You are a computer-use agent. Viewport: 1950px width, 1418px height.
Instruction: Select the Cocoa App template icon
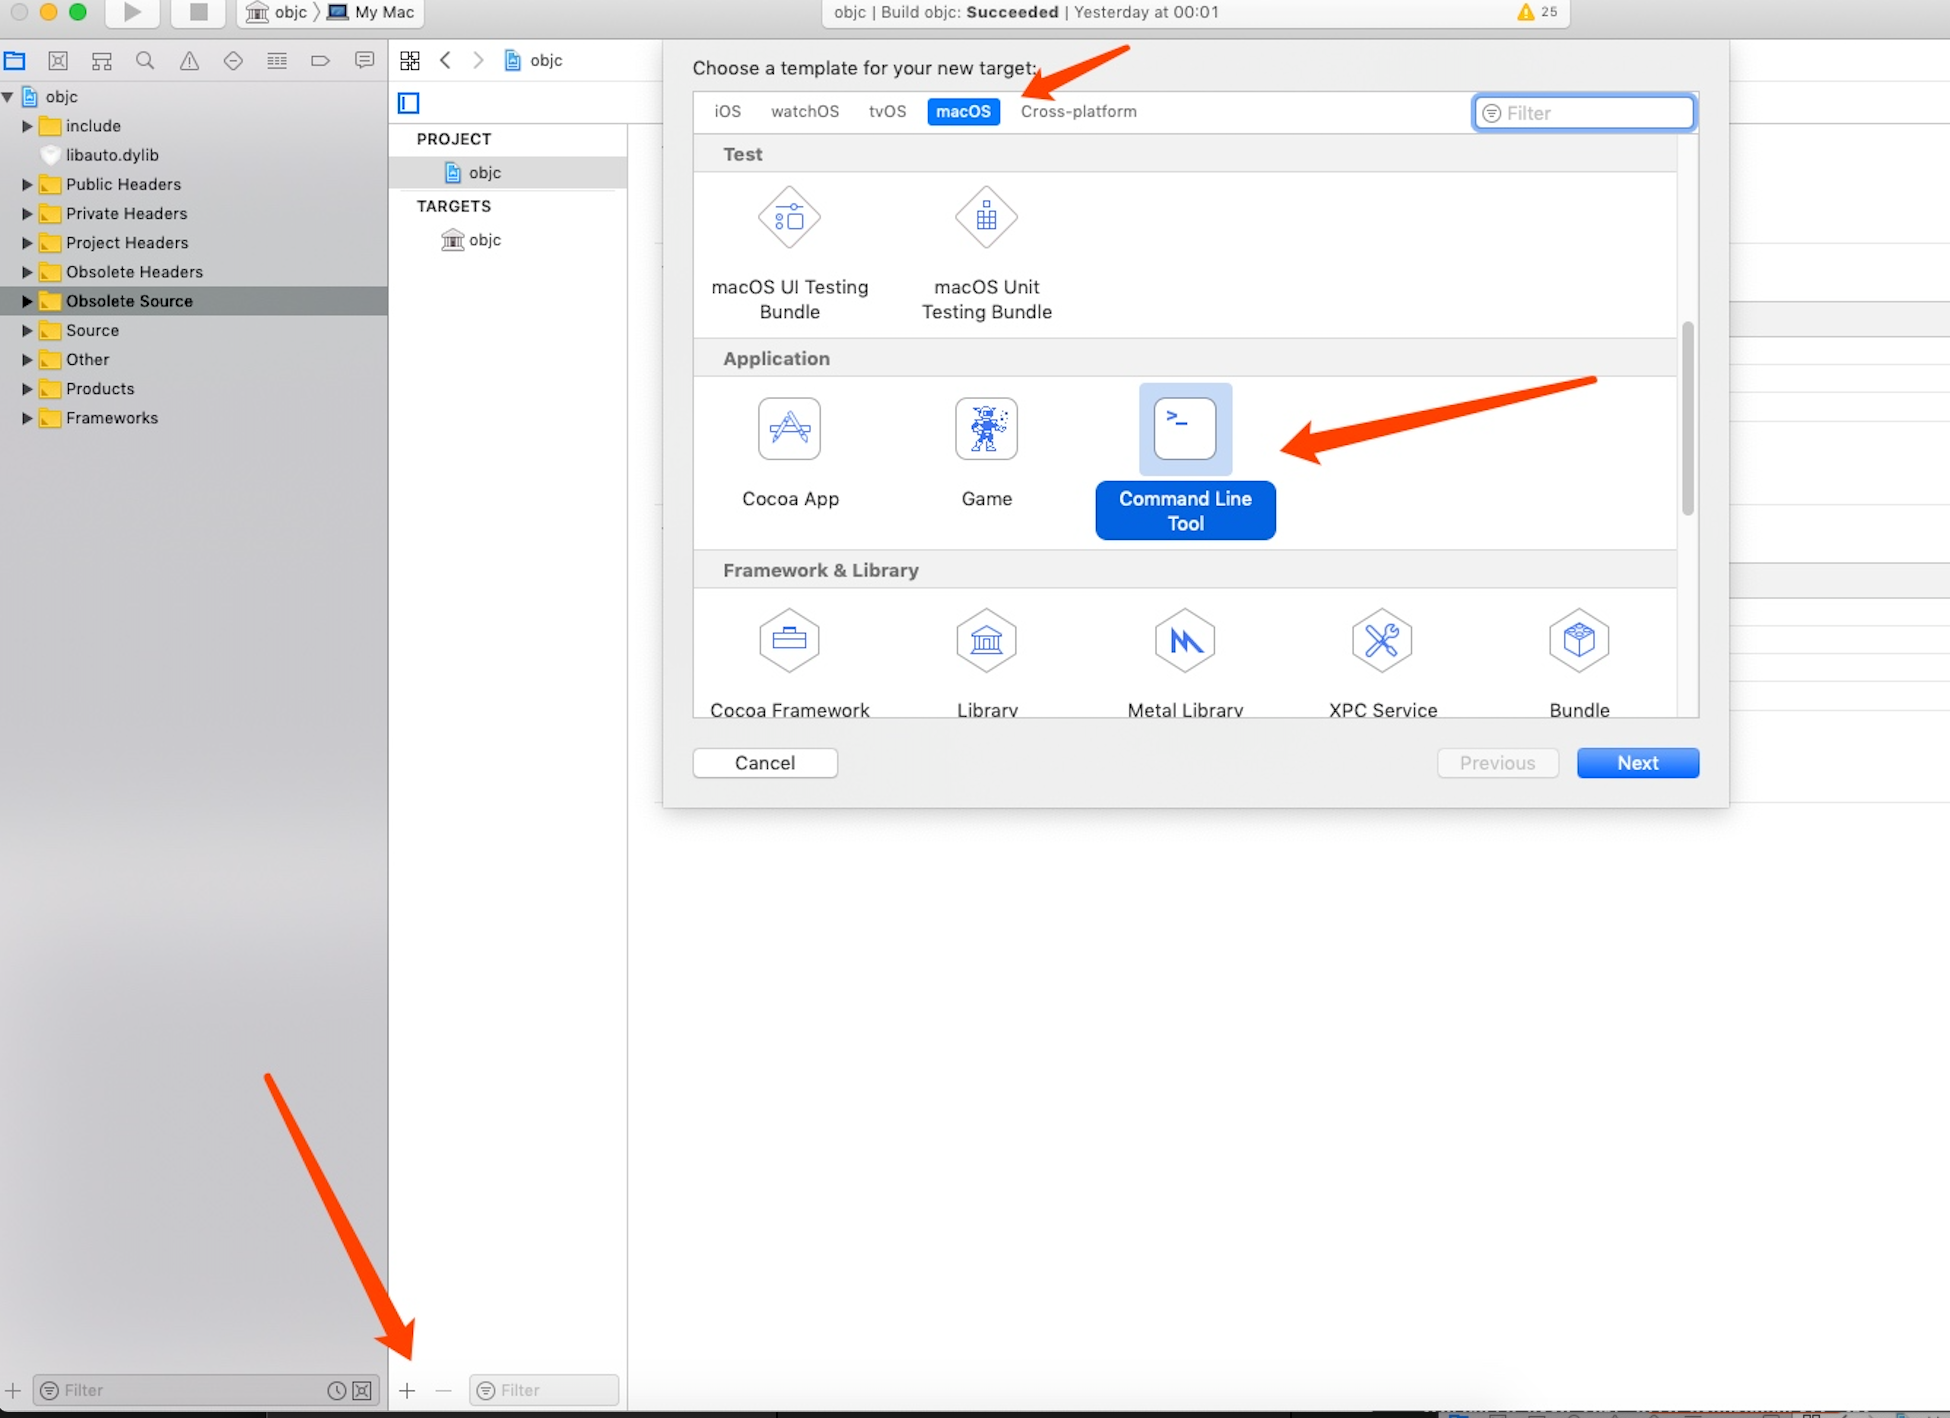tap(789, 429)
